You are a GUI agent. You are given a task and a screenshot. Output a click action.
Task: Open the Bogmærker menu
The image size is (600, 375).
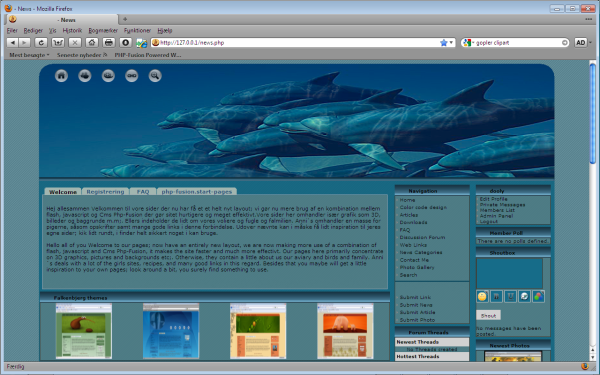click(x=103, y=31)
